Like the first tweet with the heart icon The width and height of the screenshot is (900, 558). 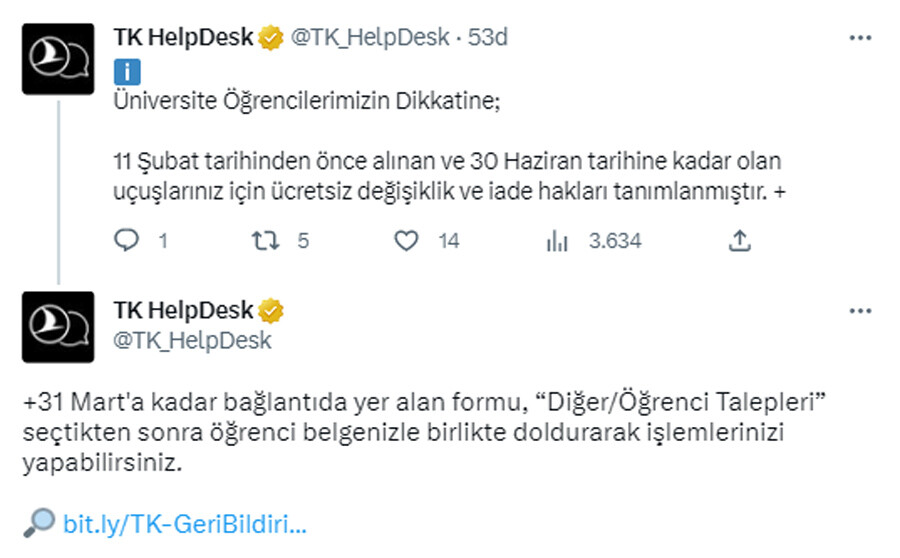tap(405, 241)
